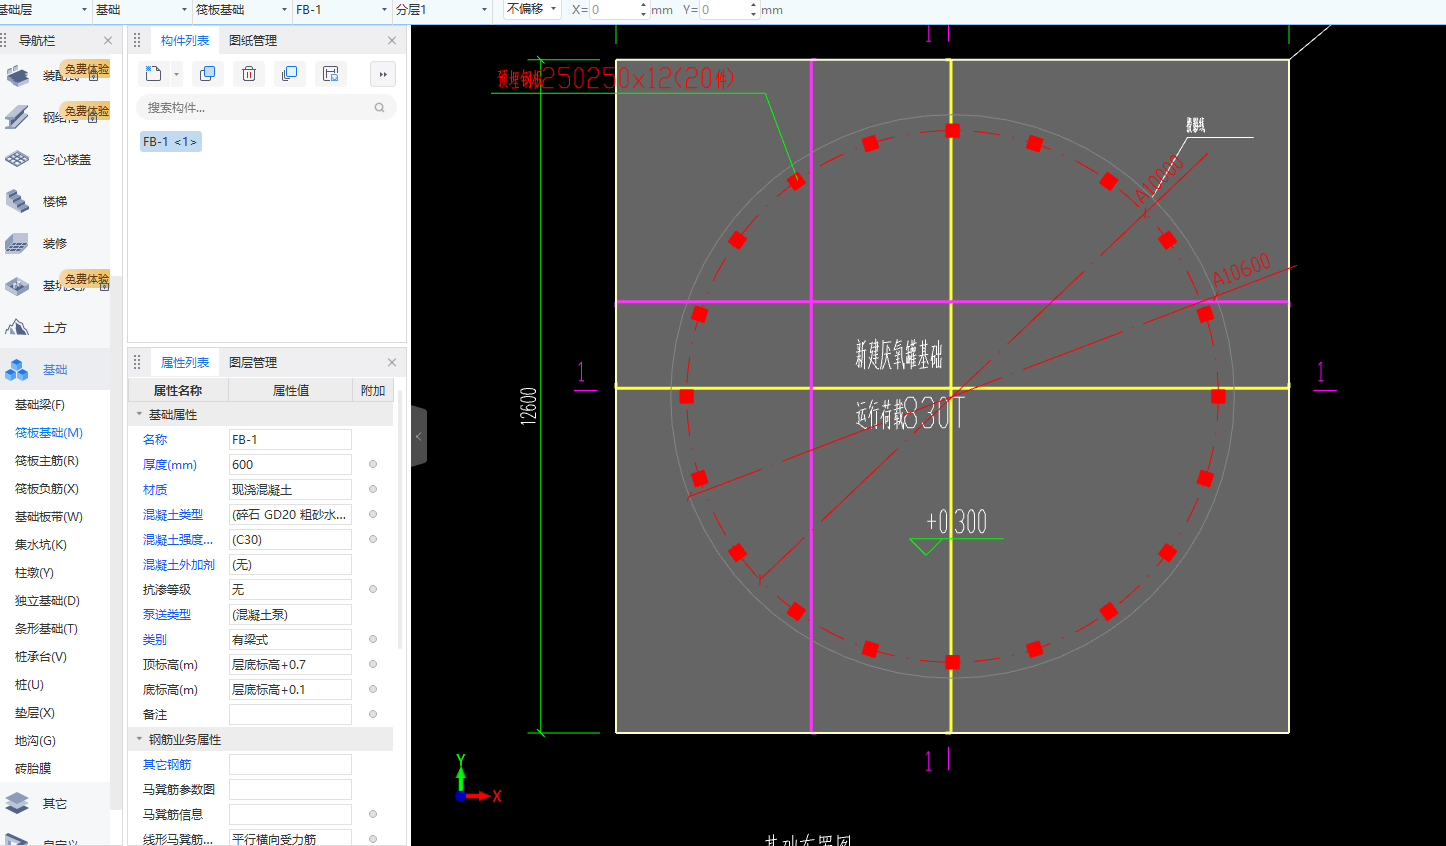Click the new component icon
This screenshot has width=1446, height=846.
click(153, 74)
